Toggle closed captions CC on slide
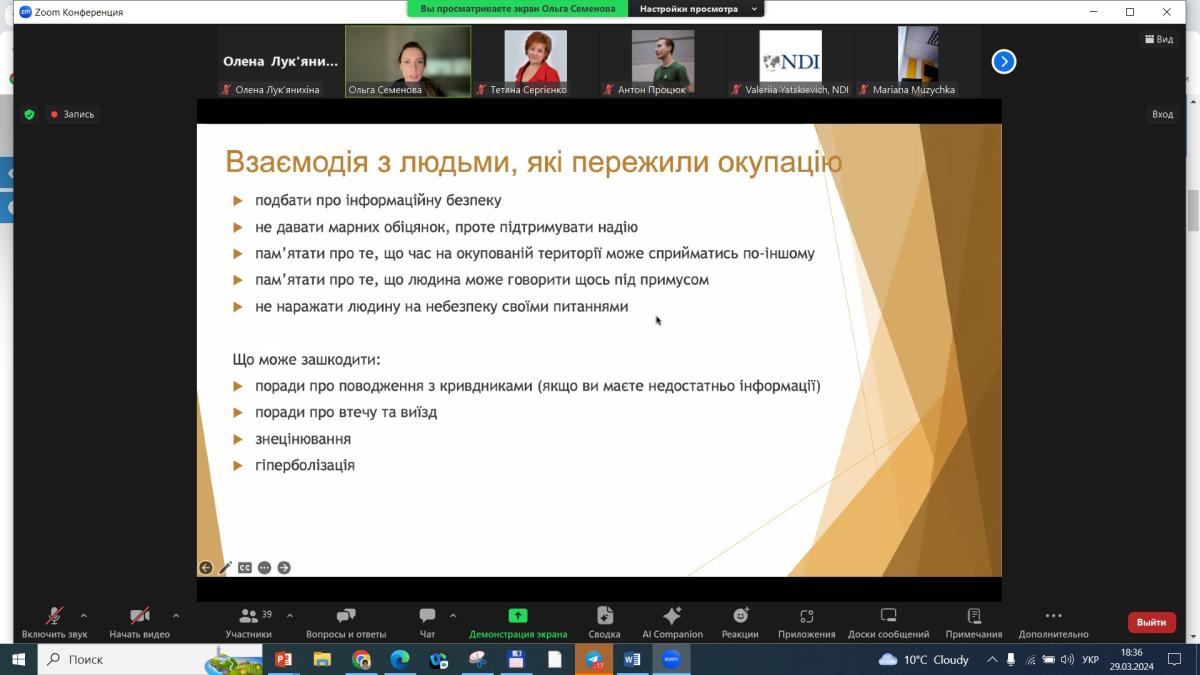This screenshot has height=675, width=1200. coord(244,568)
